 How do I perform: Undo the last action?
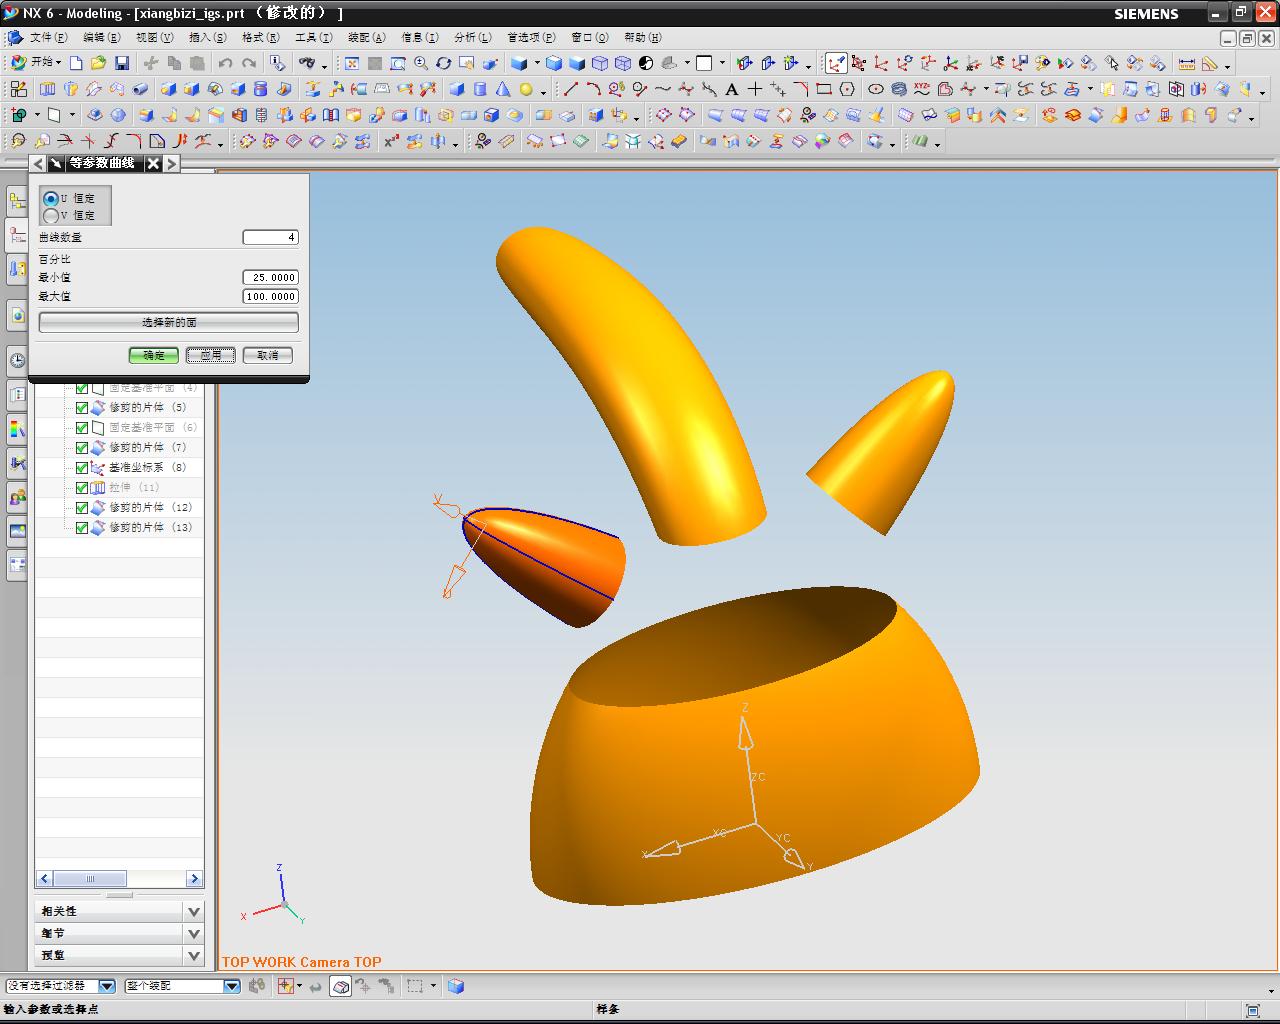pos(226,63)
